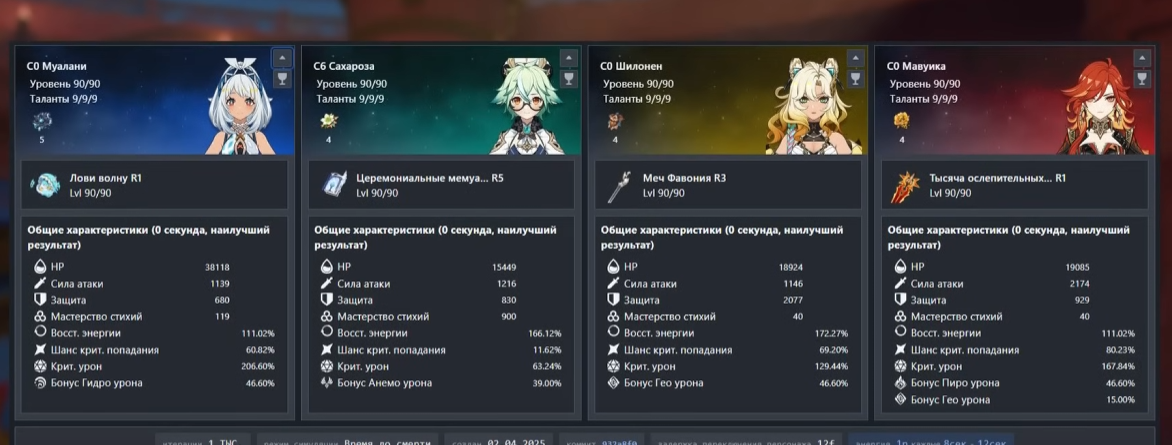The height and width of the screenshot is (445, 1172).
Task: Click the weapon name Меч Фавония R3
Action: tap(684, 178)
